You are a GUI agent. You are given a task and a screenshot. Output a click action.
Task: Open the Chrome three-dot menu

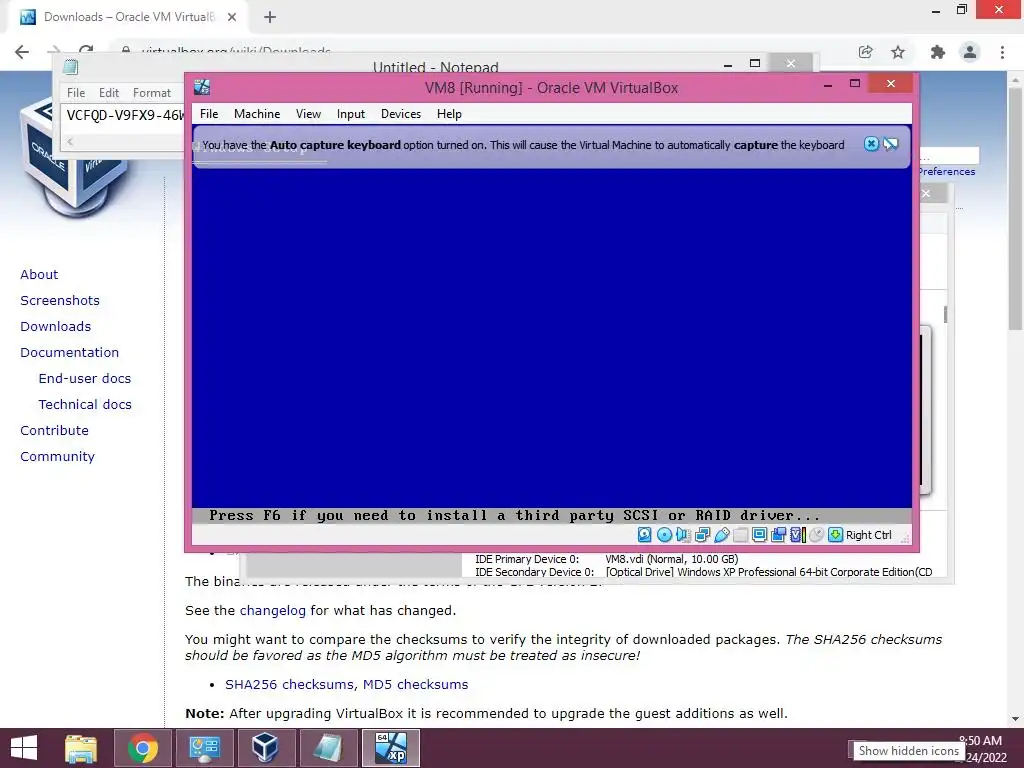1002,52
